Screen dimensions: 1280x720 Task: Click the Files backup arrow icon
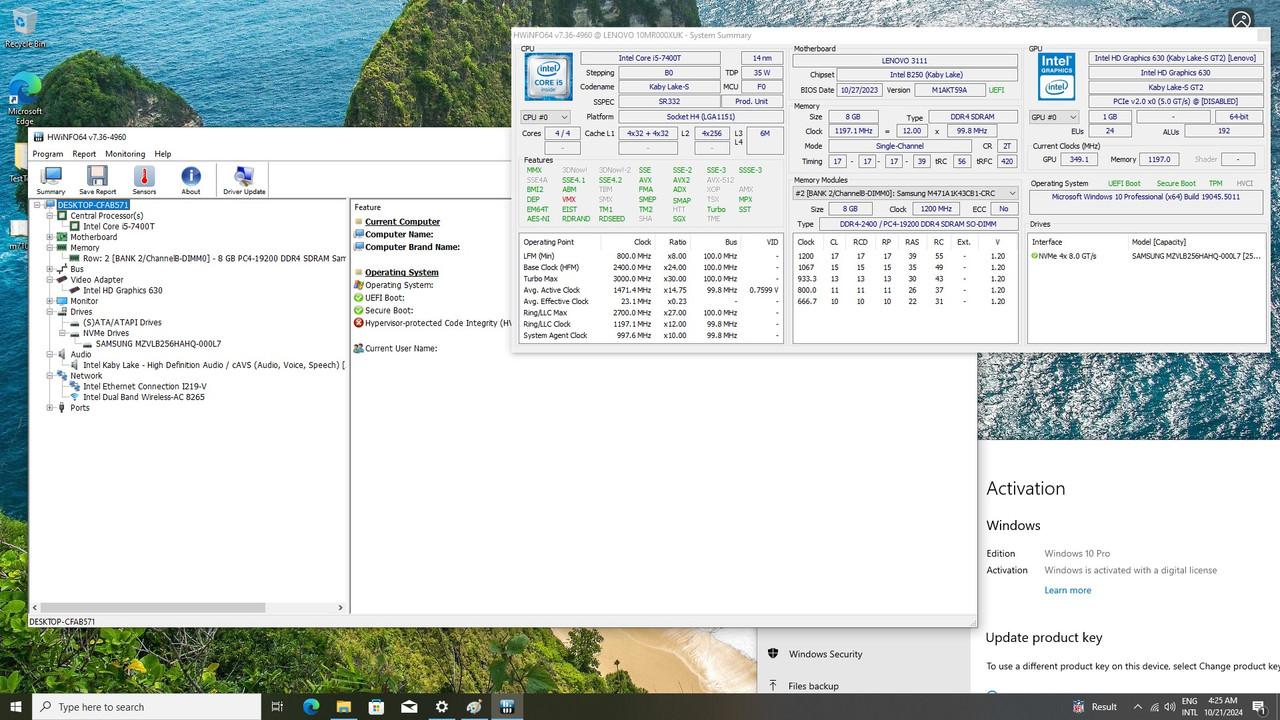tap(773, 686)
